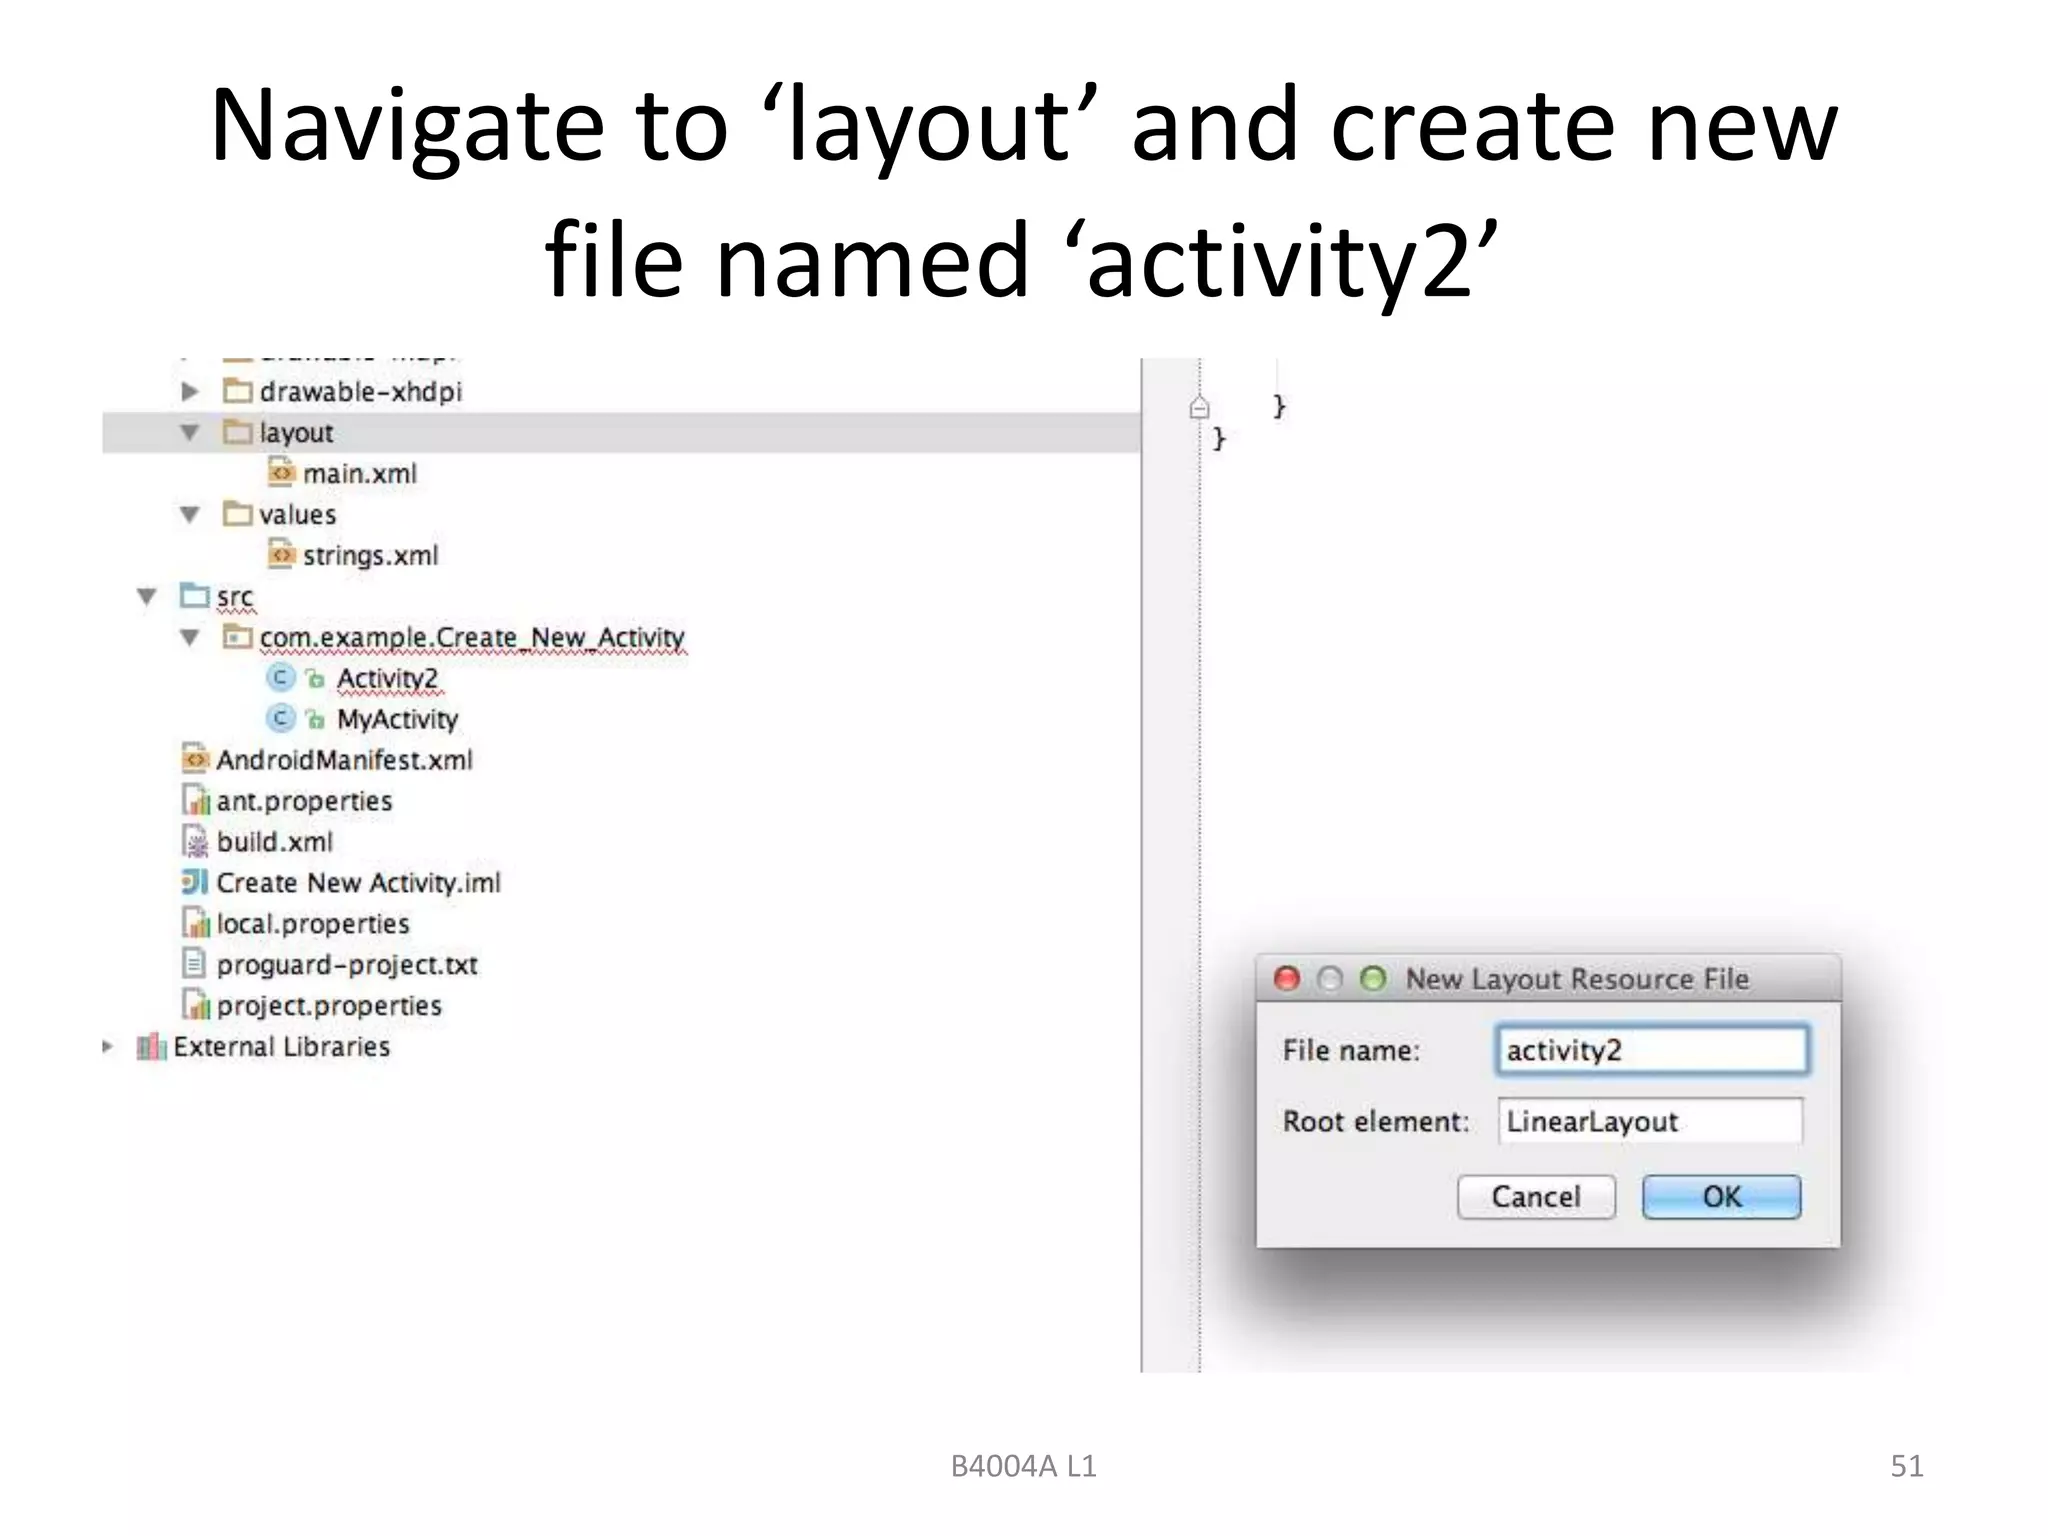Click the strings.xml file icon
Screen dimensions: 2048x1536
pos(282,553)
